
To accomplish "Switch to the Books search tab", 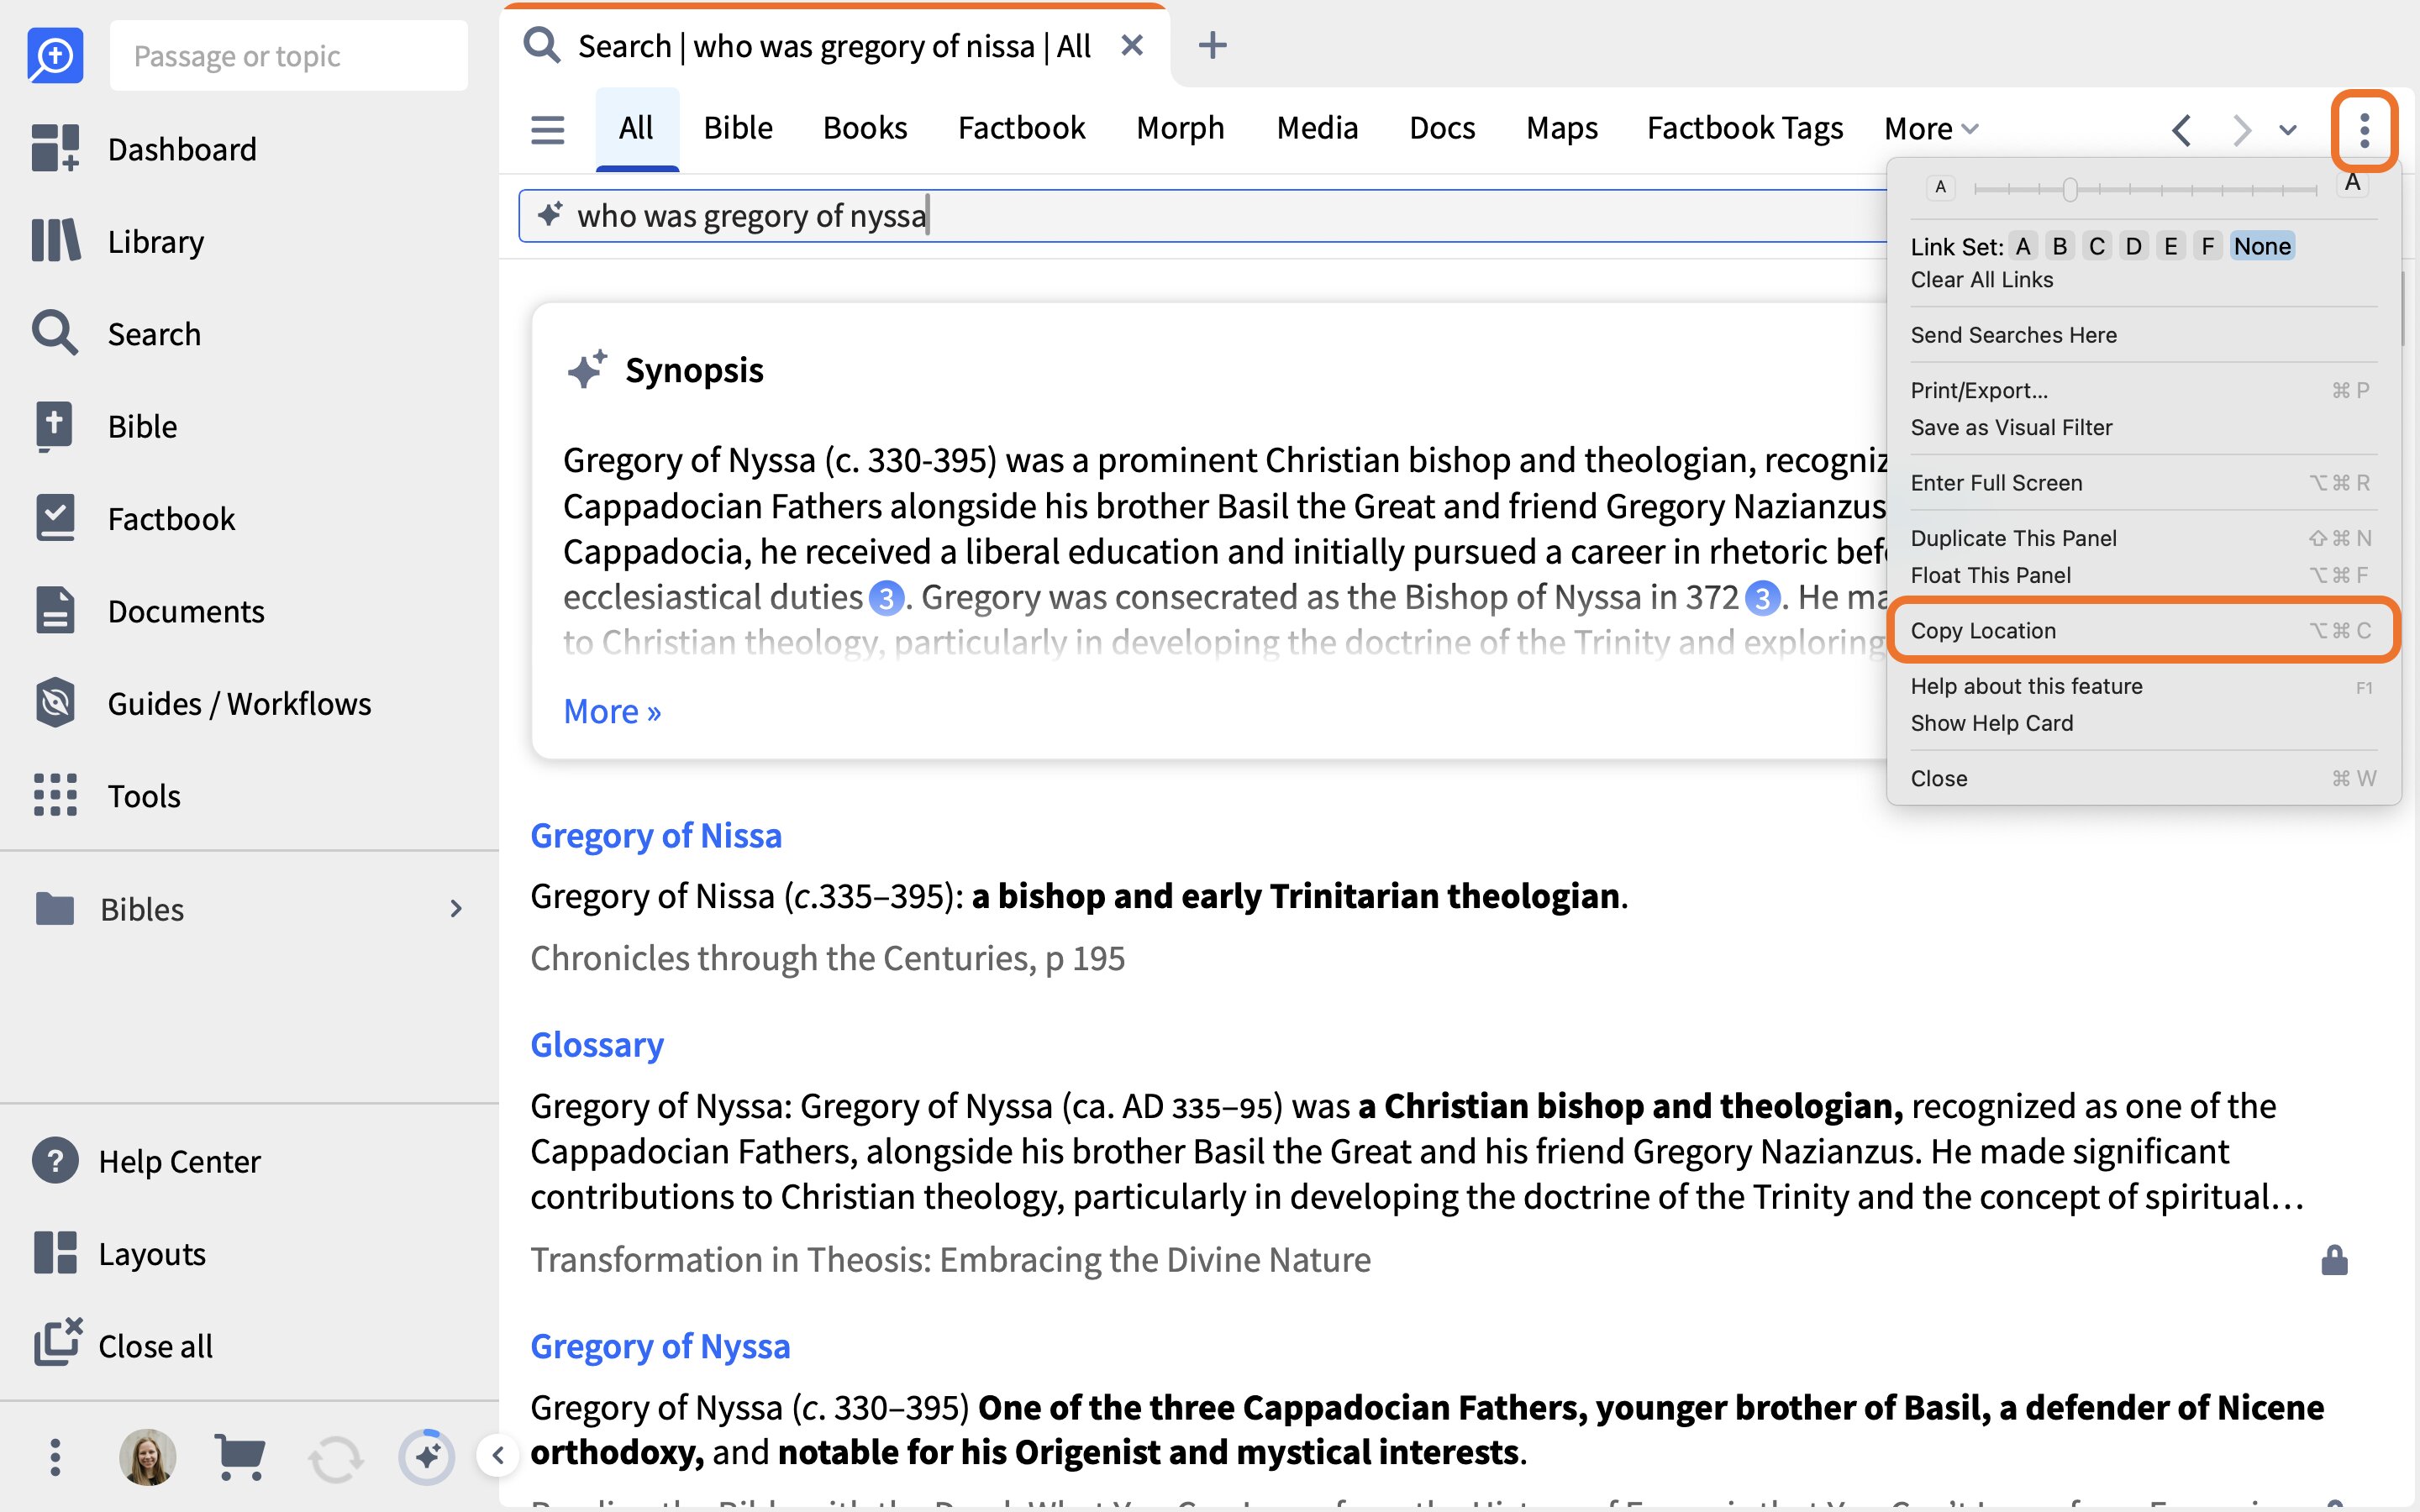I will point(865,128).
